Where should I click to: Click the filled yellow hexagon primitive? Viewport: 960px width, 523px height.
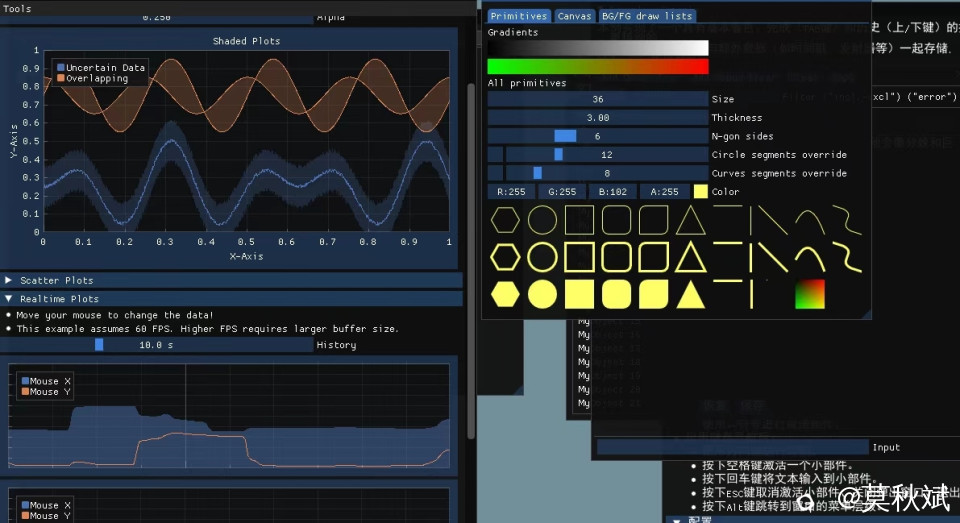coord(505,294)
